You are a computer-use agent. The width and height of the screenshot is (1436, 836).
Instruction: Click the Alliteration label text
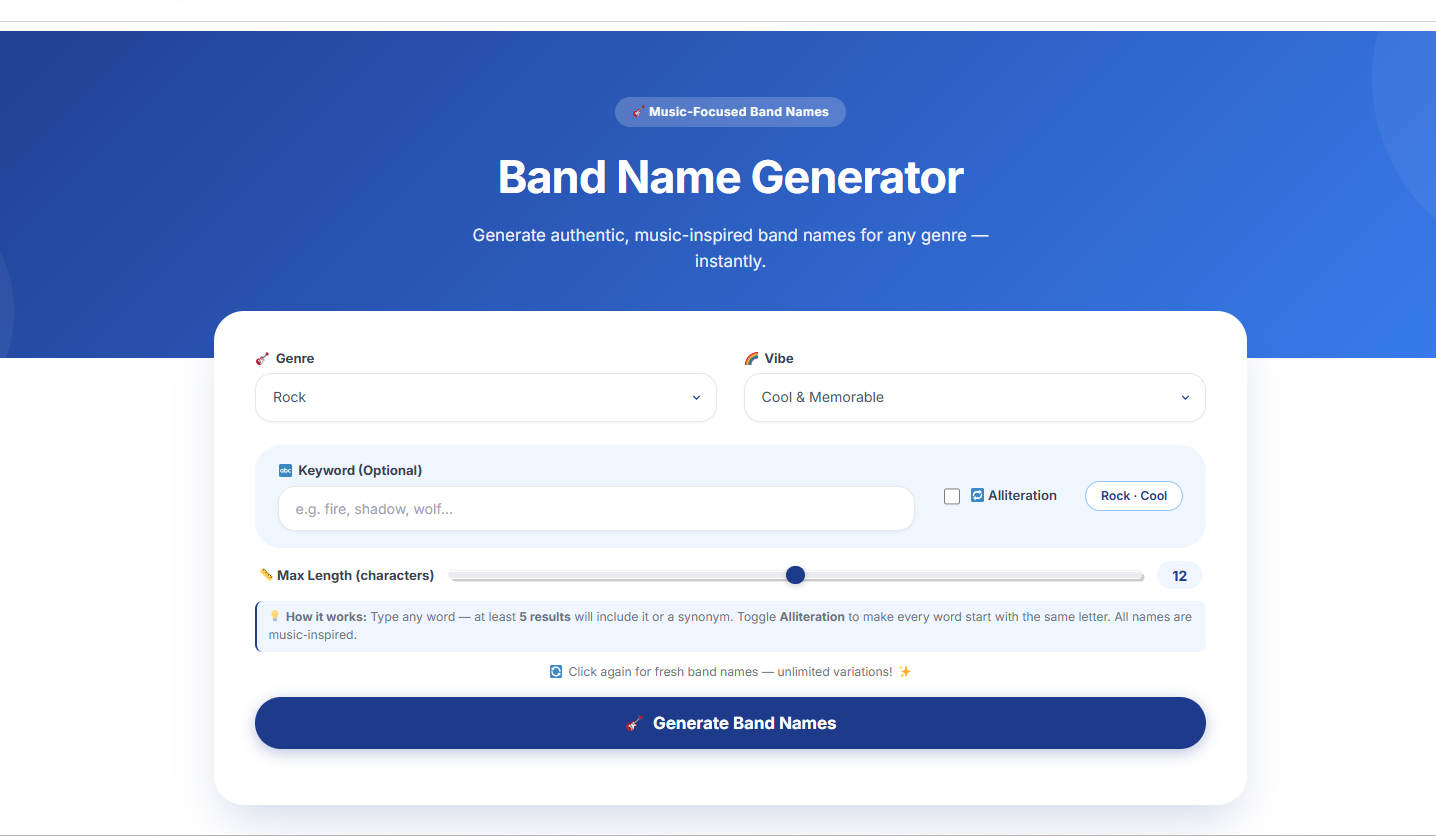coord(1022,495)
